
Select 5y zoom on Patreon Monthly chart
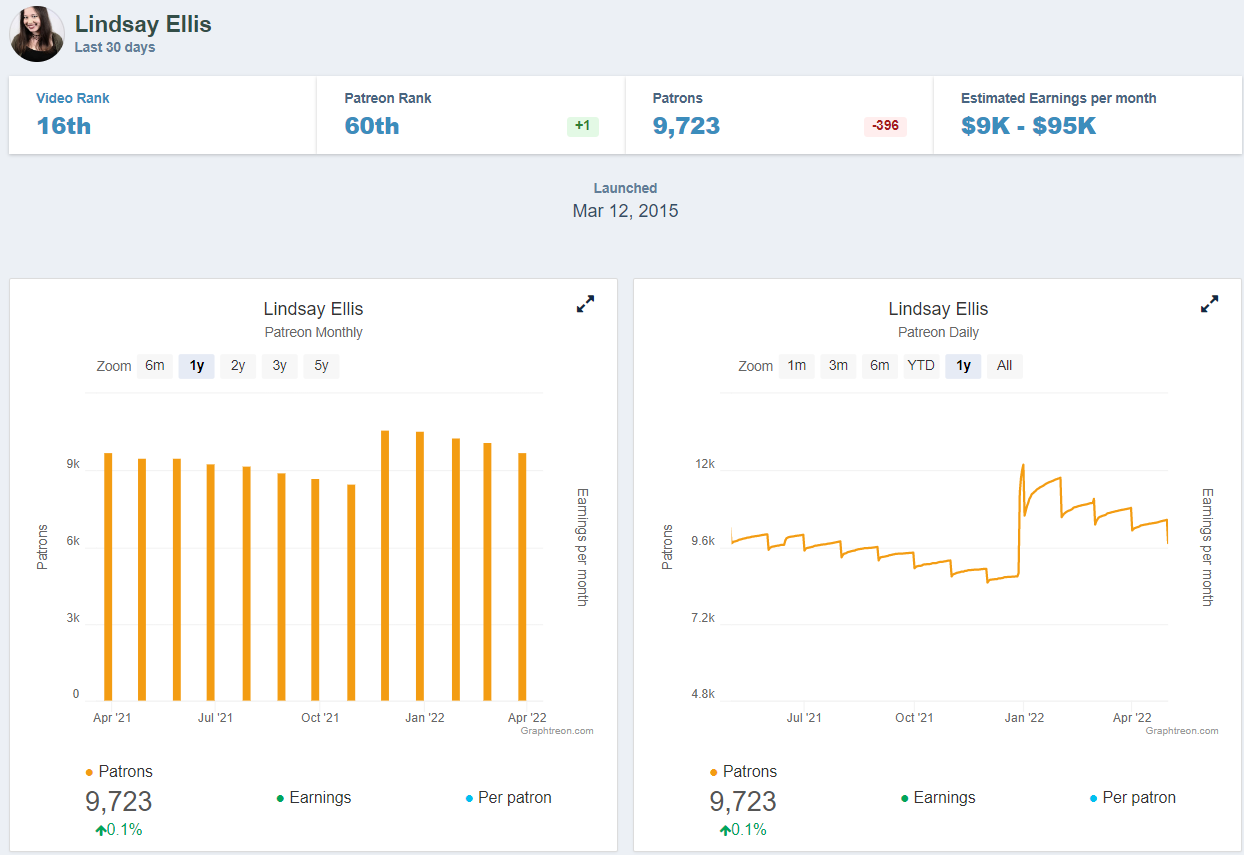(x=321, y=366)
